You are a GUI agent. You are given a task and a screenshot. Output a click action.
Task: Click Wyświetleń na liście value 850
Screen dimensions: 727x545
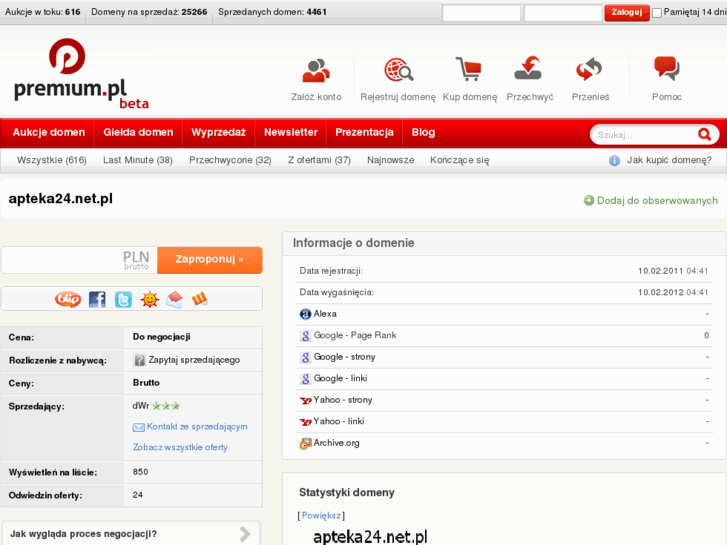[140, 472]
